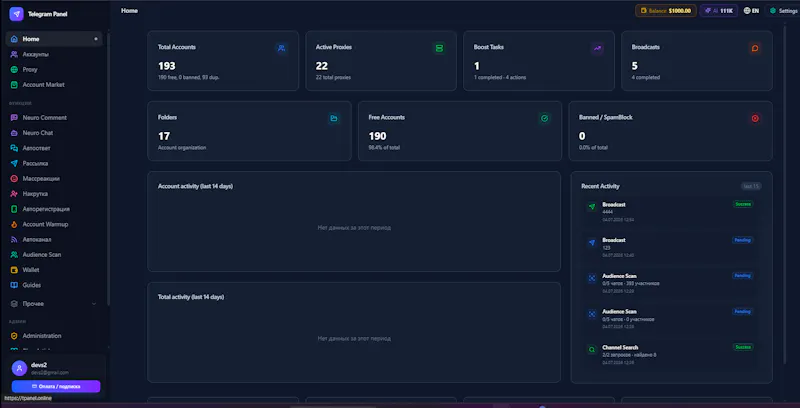Click the devs2 user avatar
This screenshot has width=800, height=408.
[x=19, y=368]
